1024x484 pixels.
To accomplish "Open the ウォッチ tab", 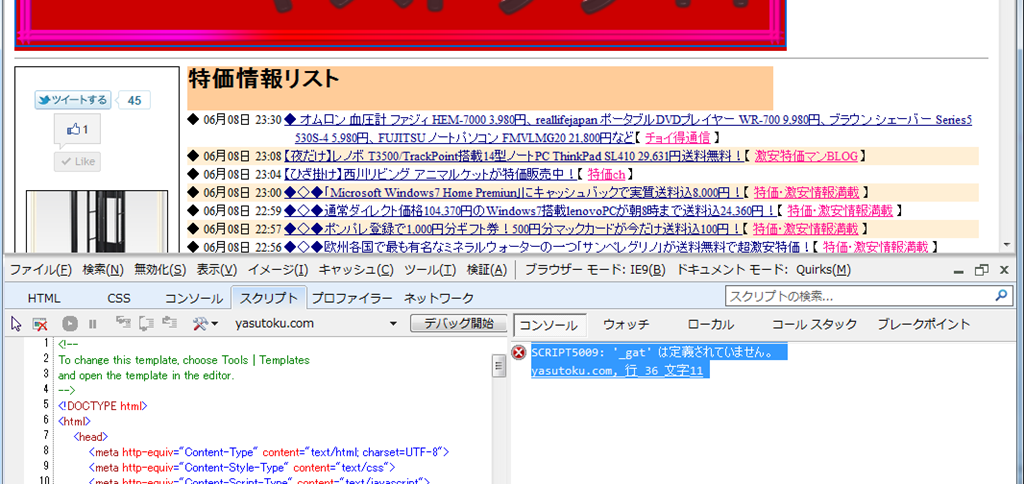I will point(626,325).
